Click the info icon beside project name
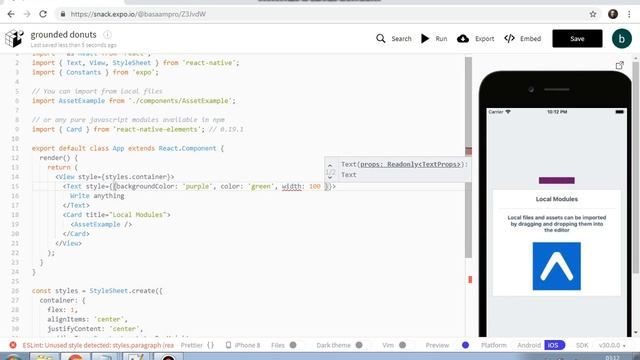The width and height of the screenshot is (640, 360). pos(107,34)
